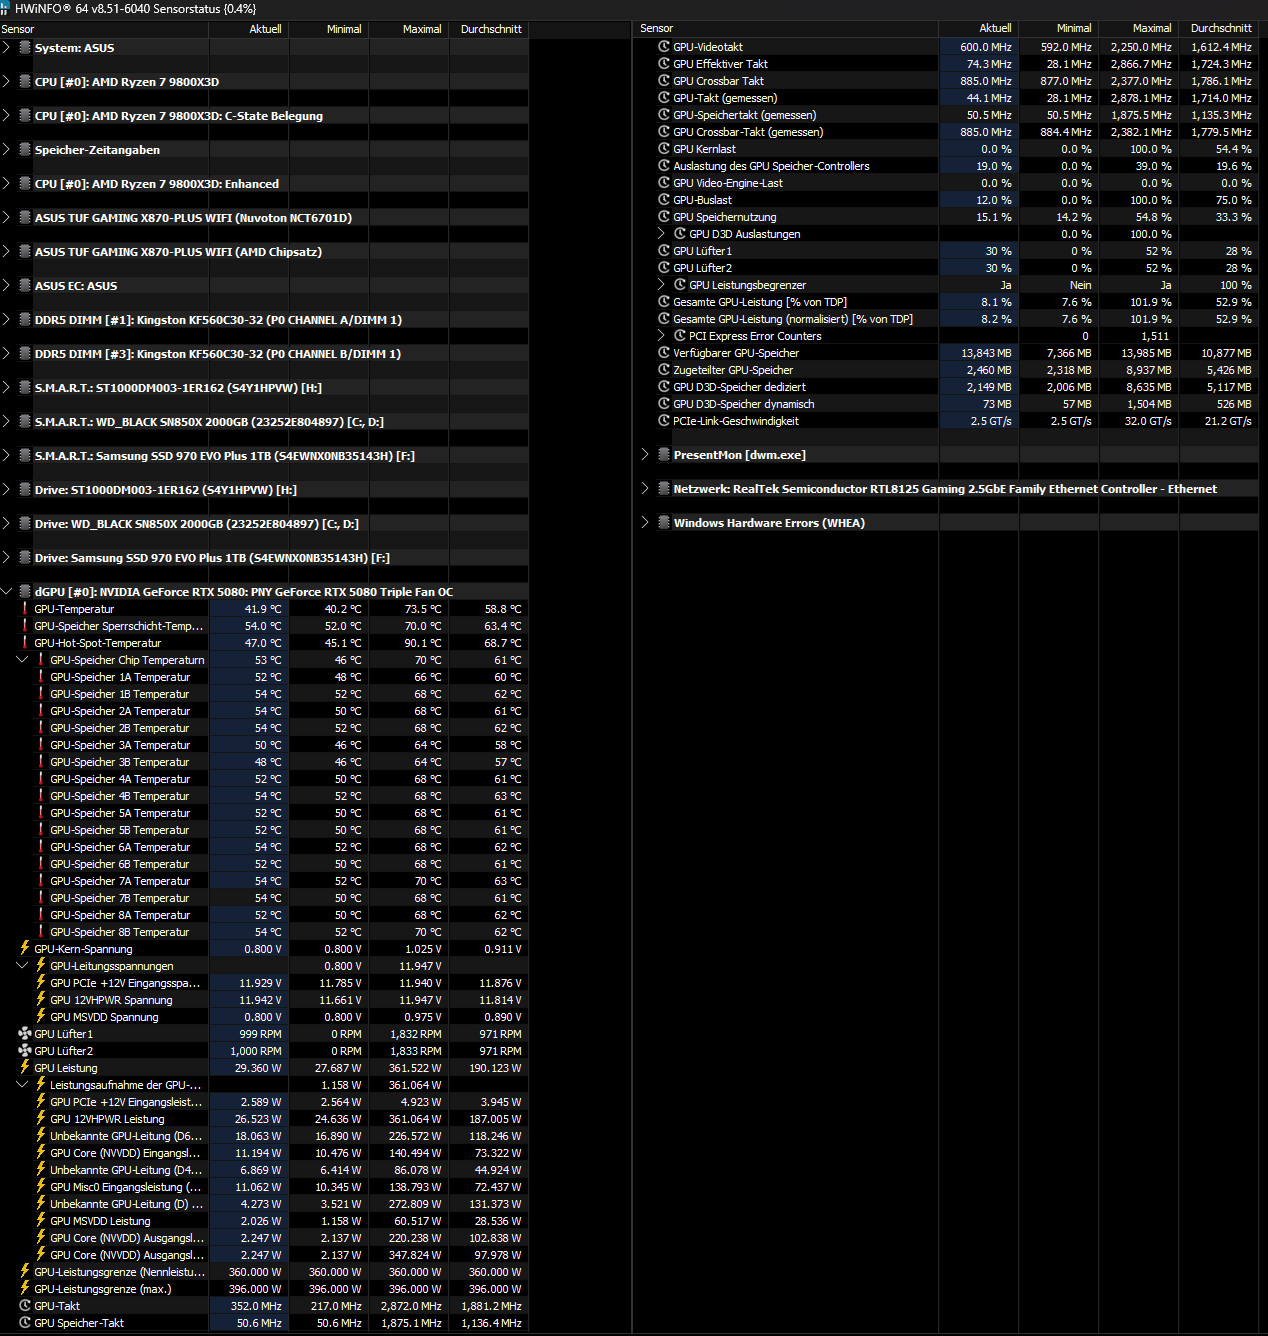Select the GPU Crossbar Takt row
Viewport: 1268px width, 1336px height.
[x=948, y=81]
